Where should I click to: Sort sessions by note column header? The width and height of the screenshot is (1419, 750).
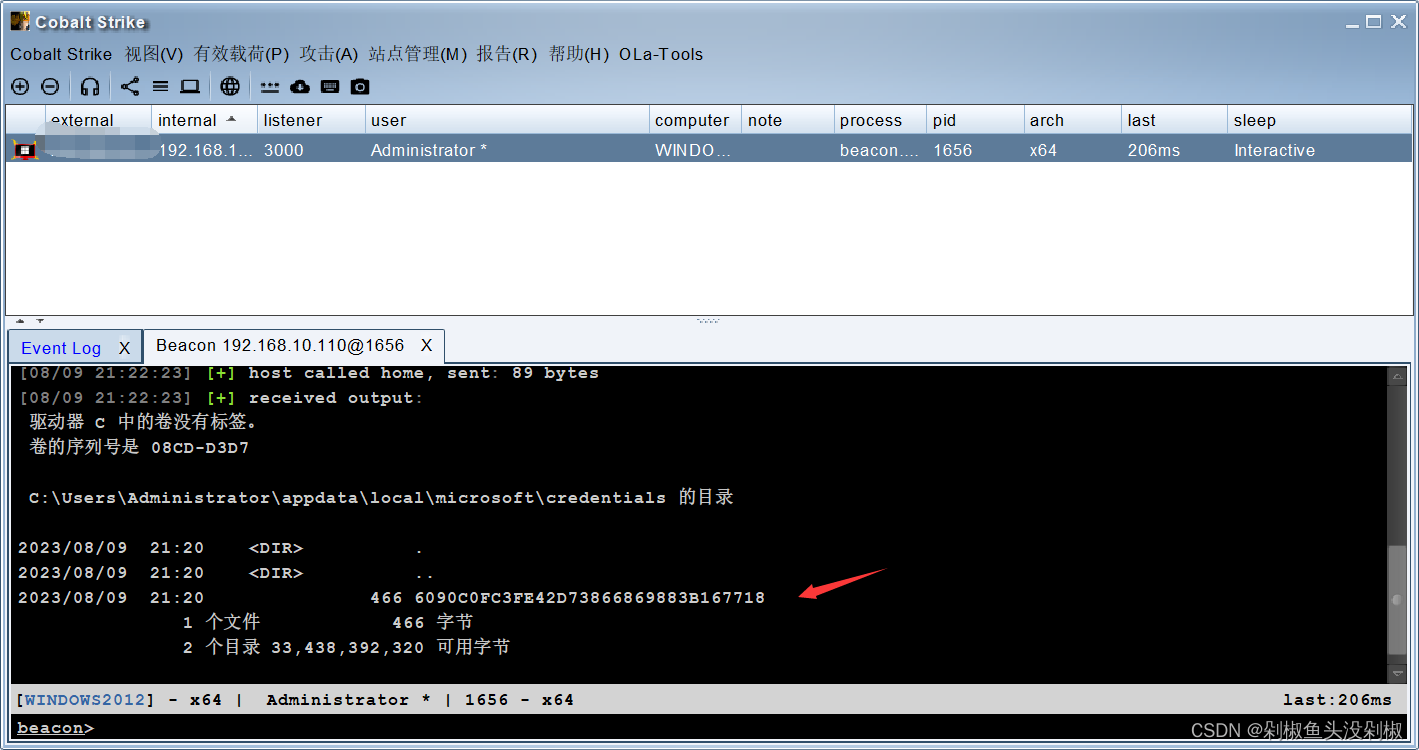point(788,120)
